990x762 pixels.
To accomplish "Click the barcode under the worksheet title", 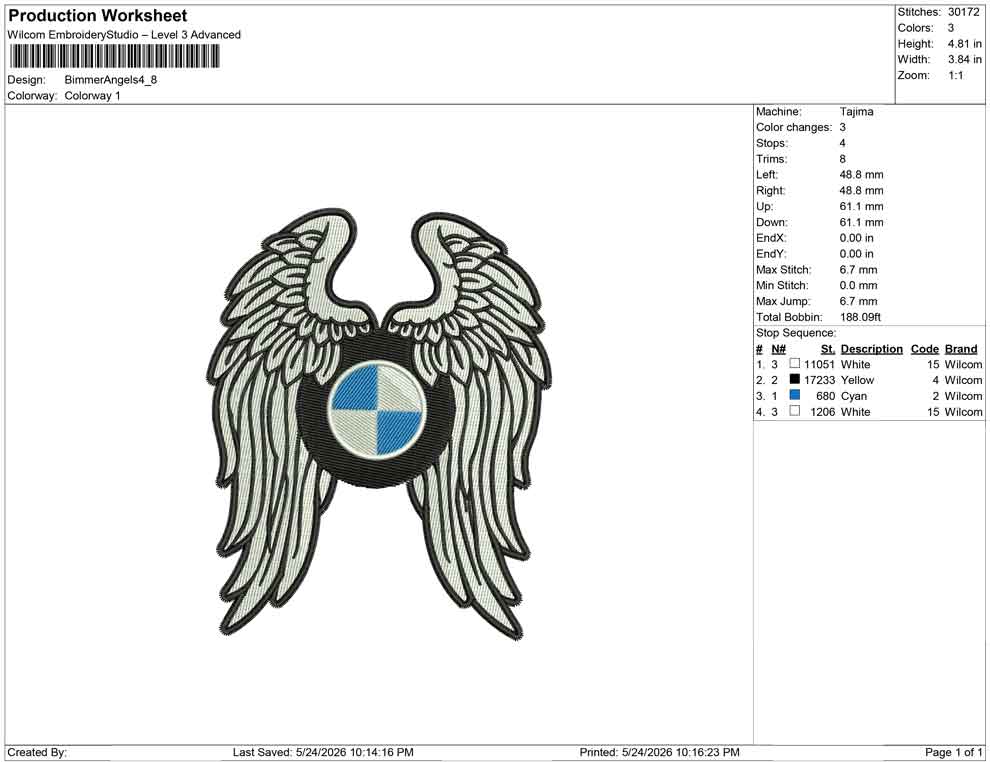I will pyautogui.click(x=114, y=57).
